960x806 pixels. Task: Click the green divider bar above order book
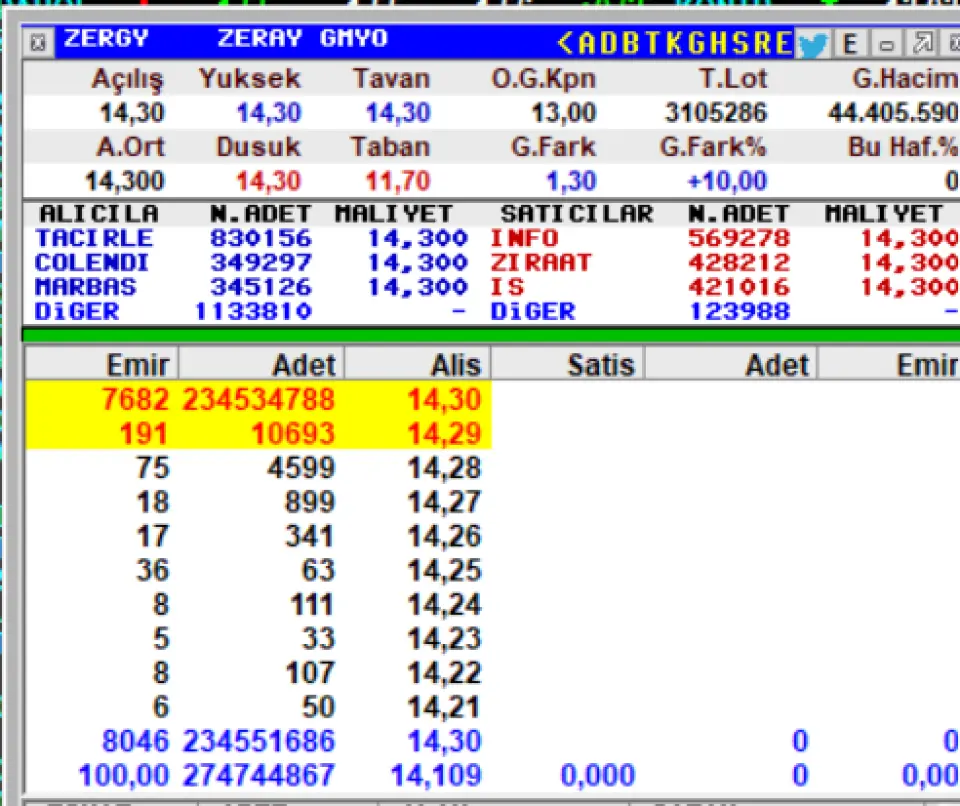tap(490, 334)
